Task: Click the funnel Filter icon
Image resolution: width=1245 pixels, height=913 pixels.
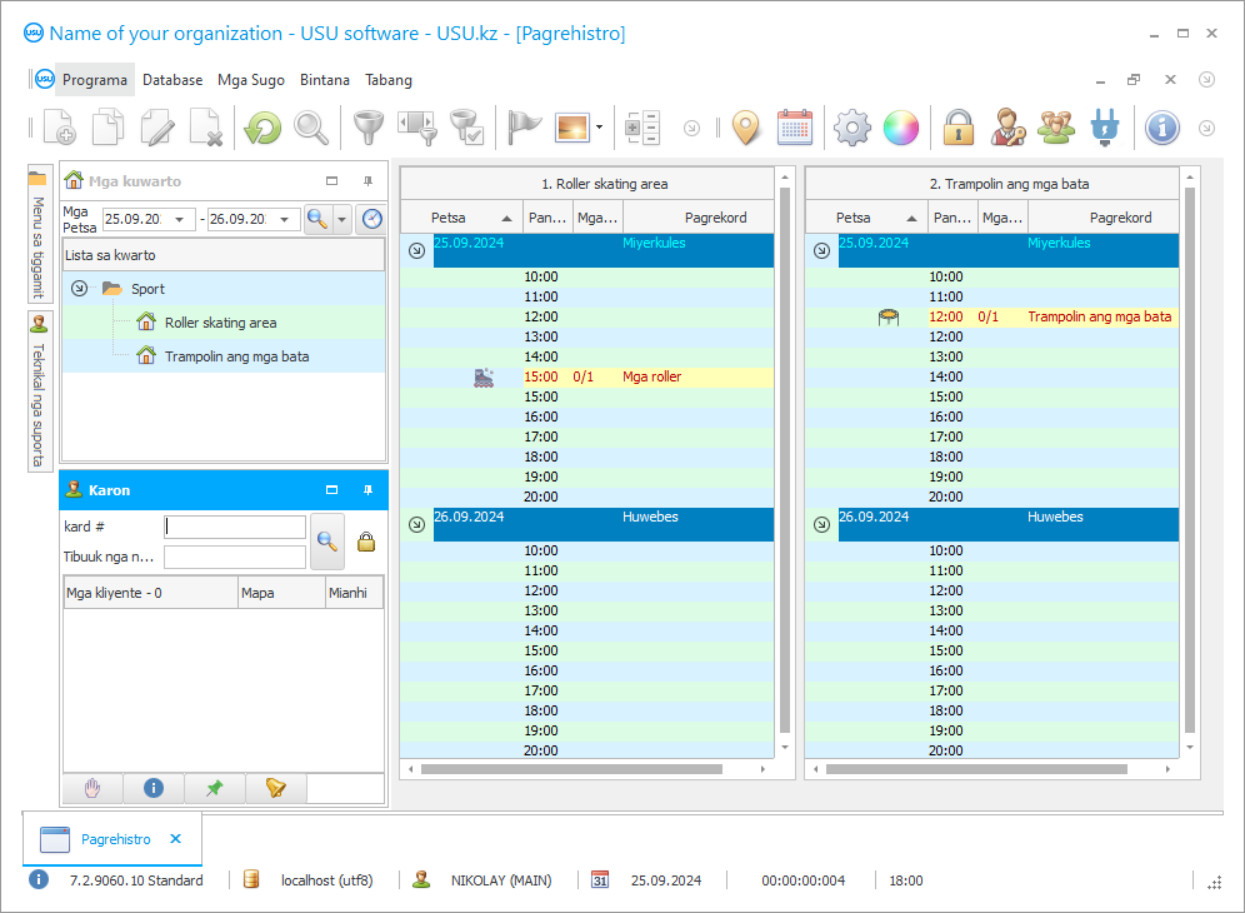Action: click(368, 128)
